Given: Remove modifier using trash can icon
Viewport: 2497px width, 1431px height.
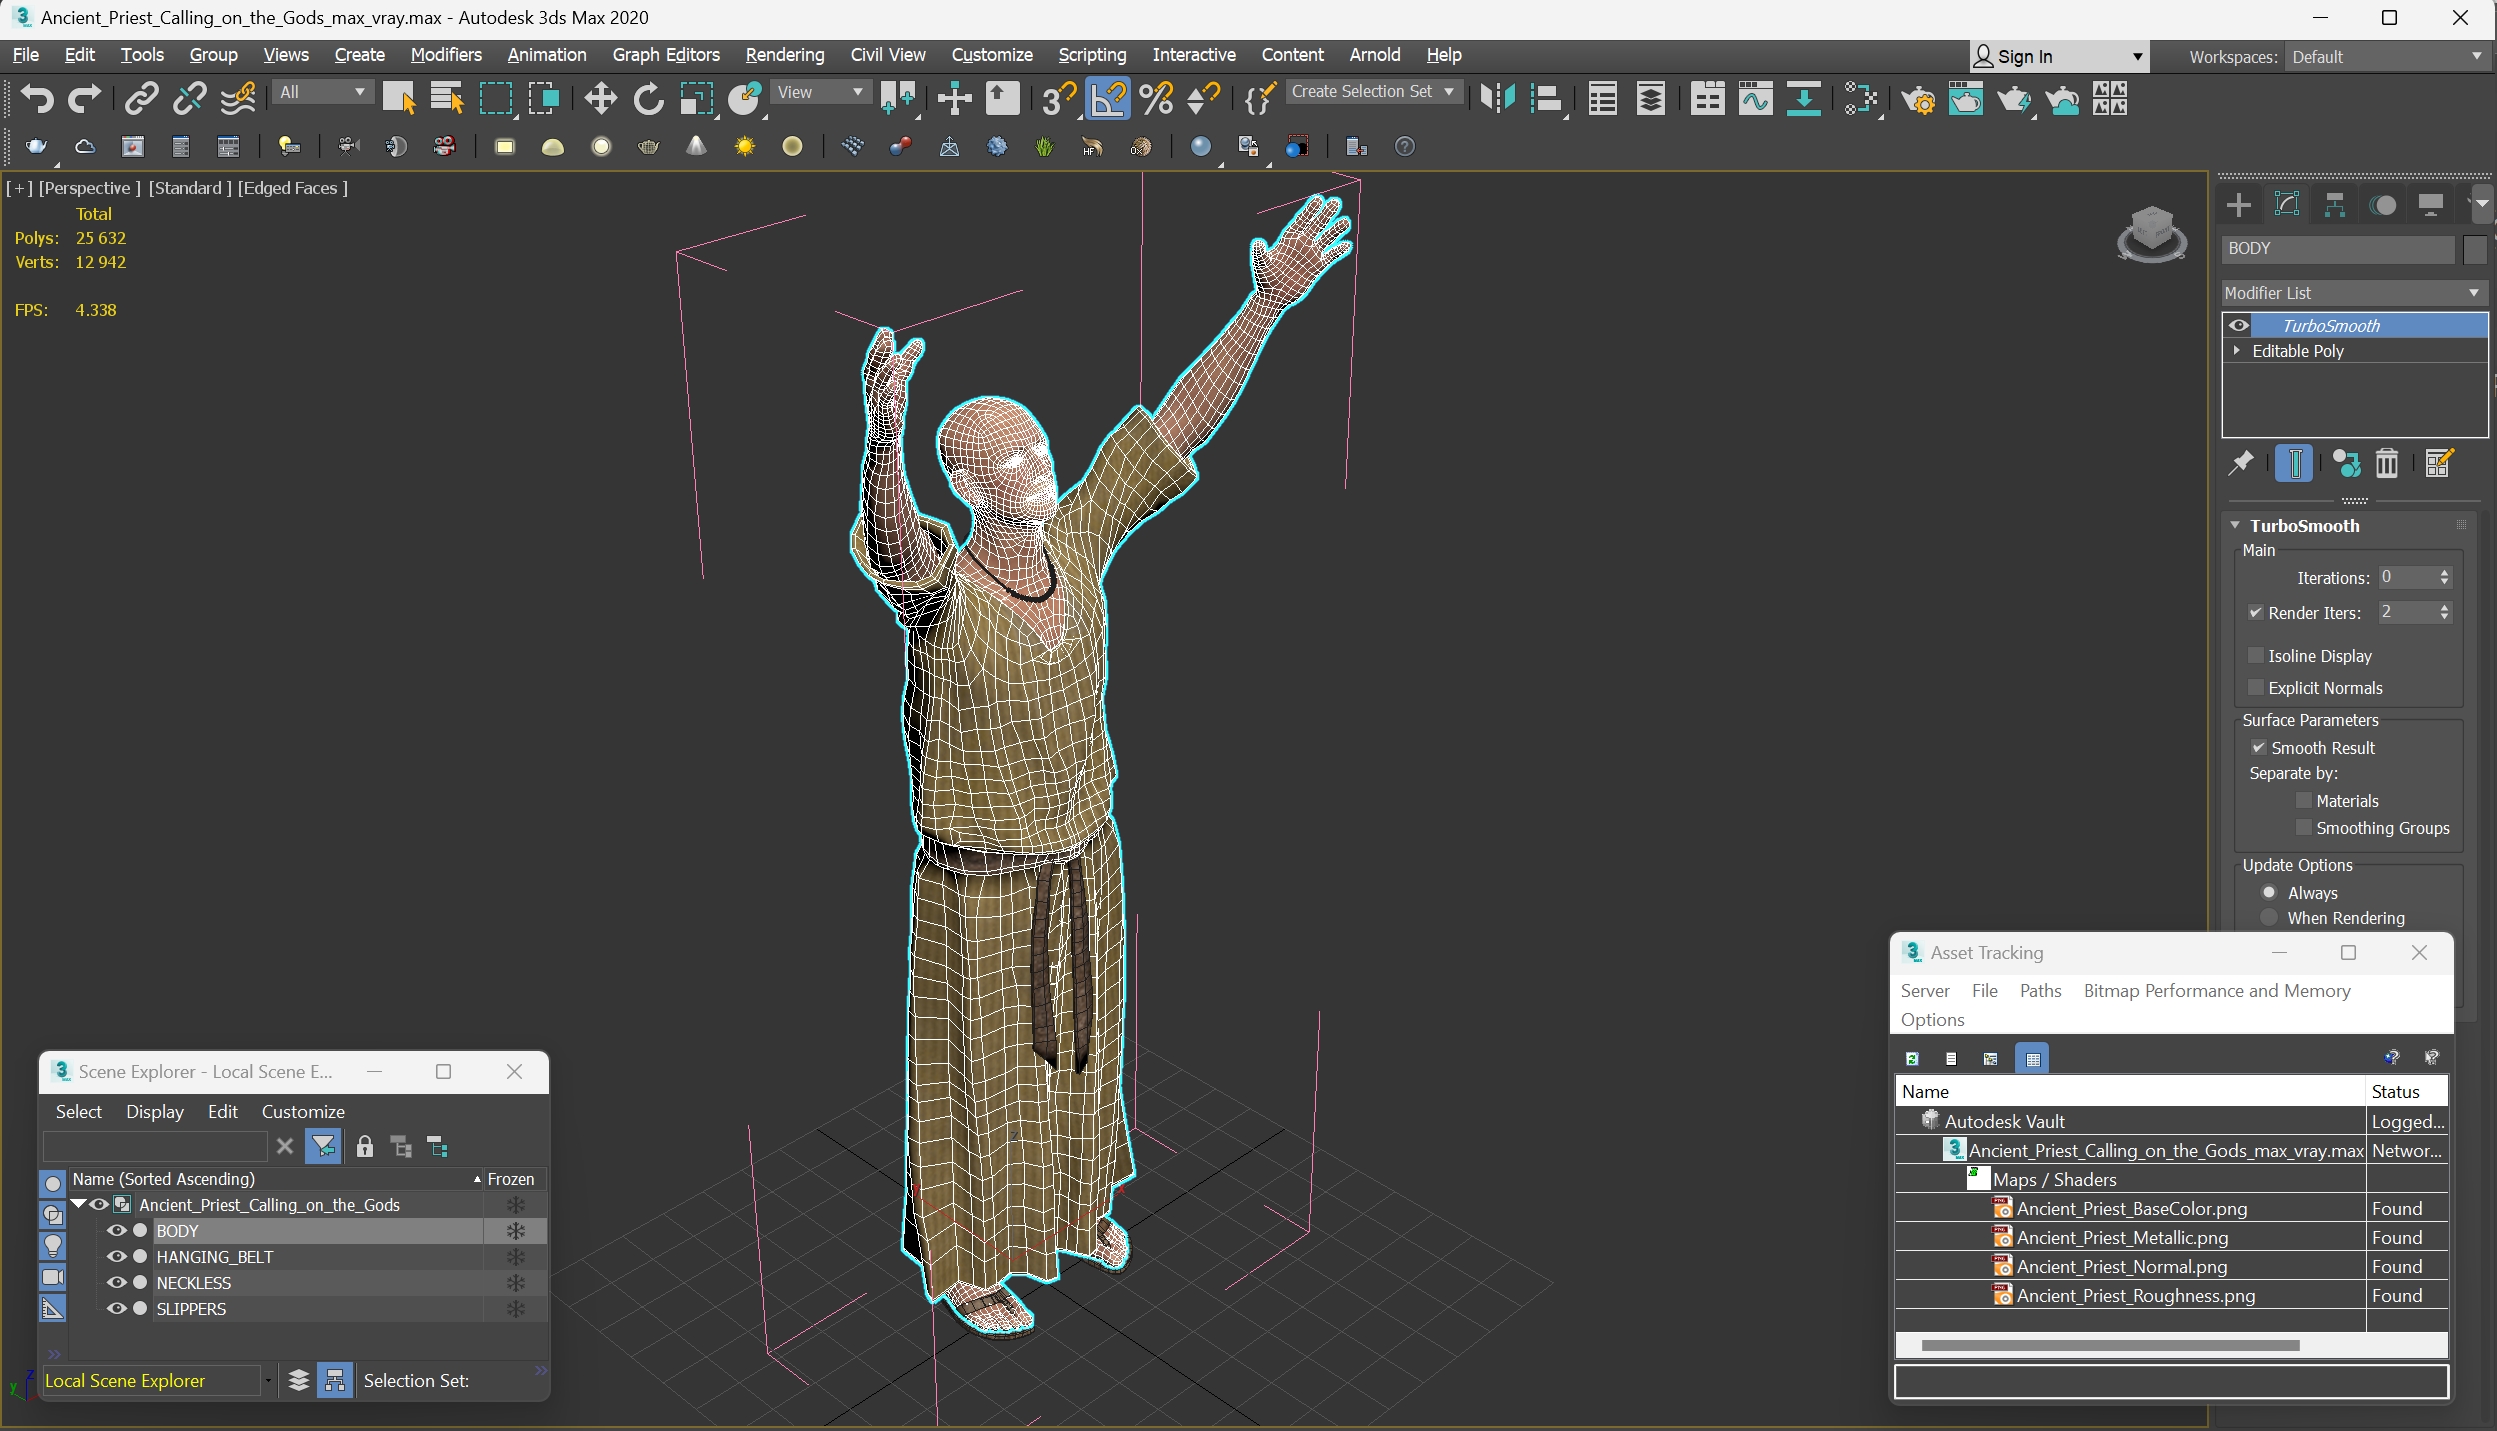Looking at the screenshot, I should 2387,463.
